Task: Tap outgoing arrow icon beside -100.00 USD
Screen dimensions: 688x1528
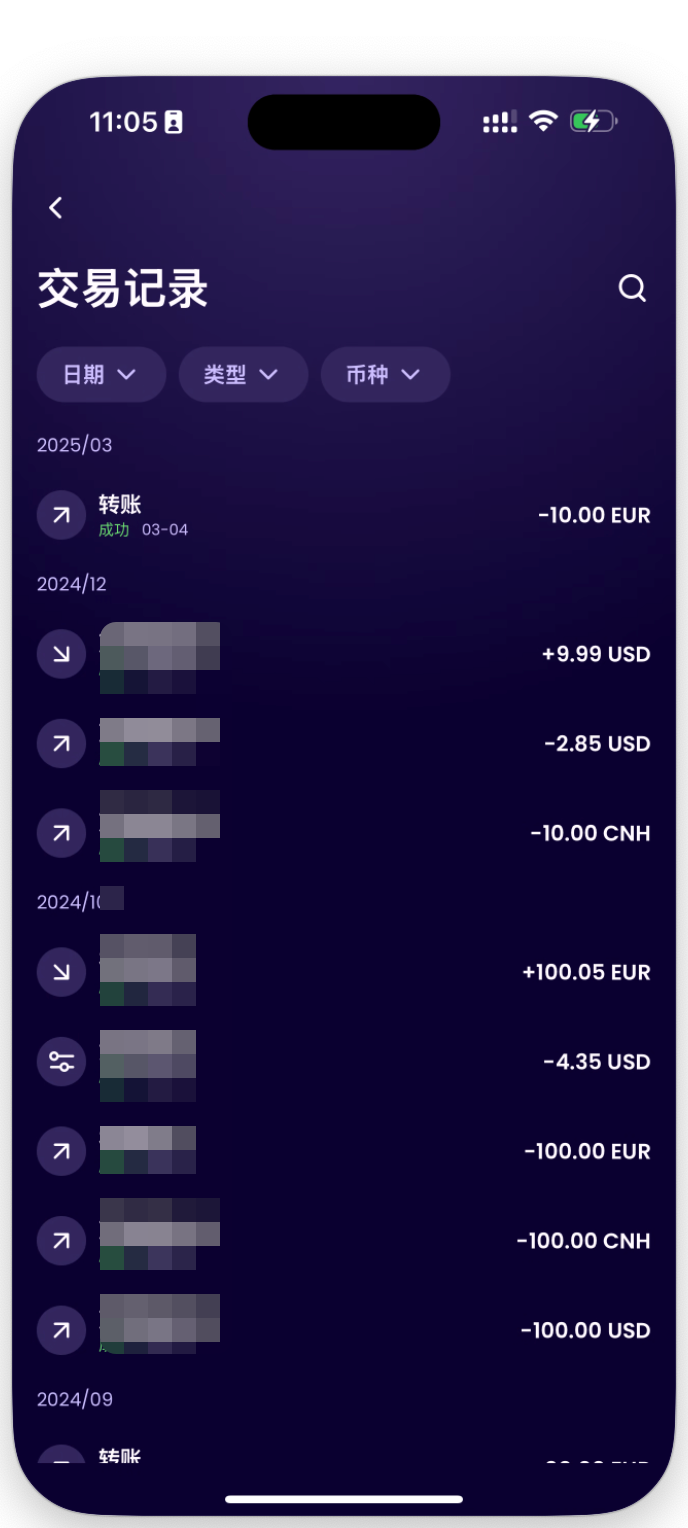Action: (61, 1331)
